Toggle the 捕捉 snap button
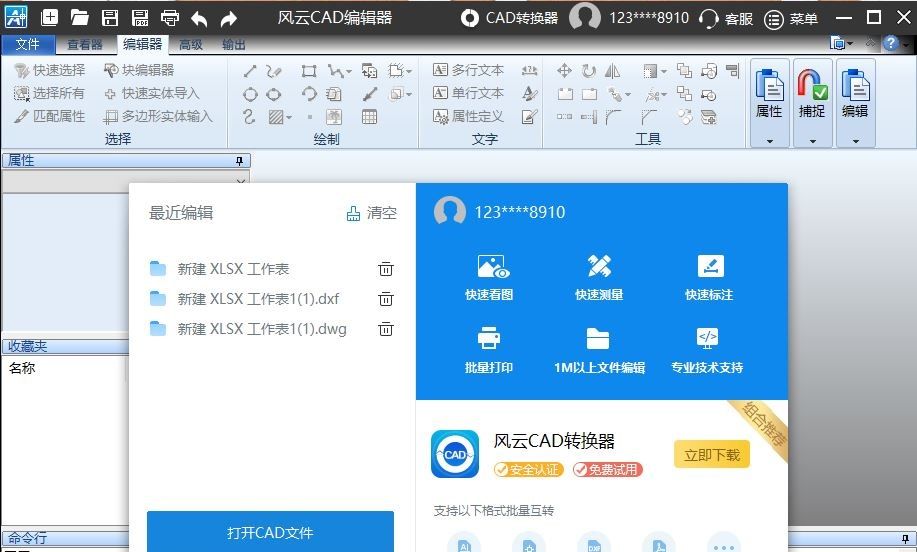The width and height of the screenshot is (917, 552). 812,95
